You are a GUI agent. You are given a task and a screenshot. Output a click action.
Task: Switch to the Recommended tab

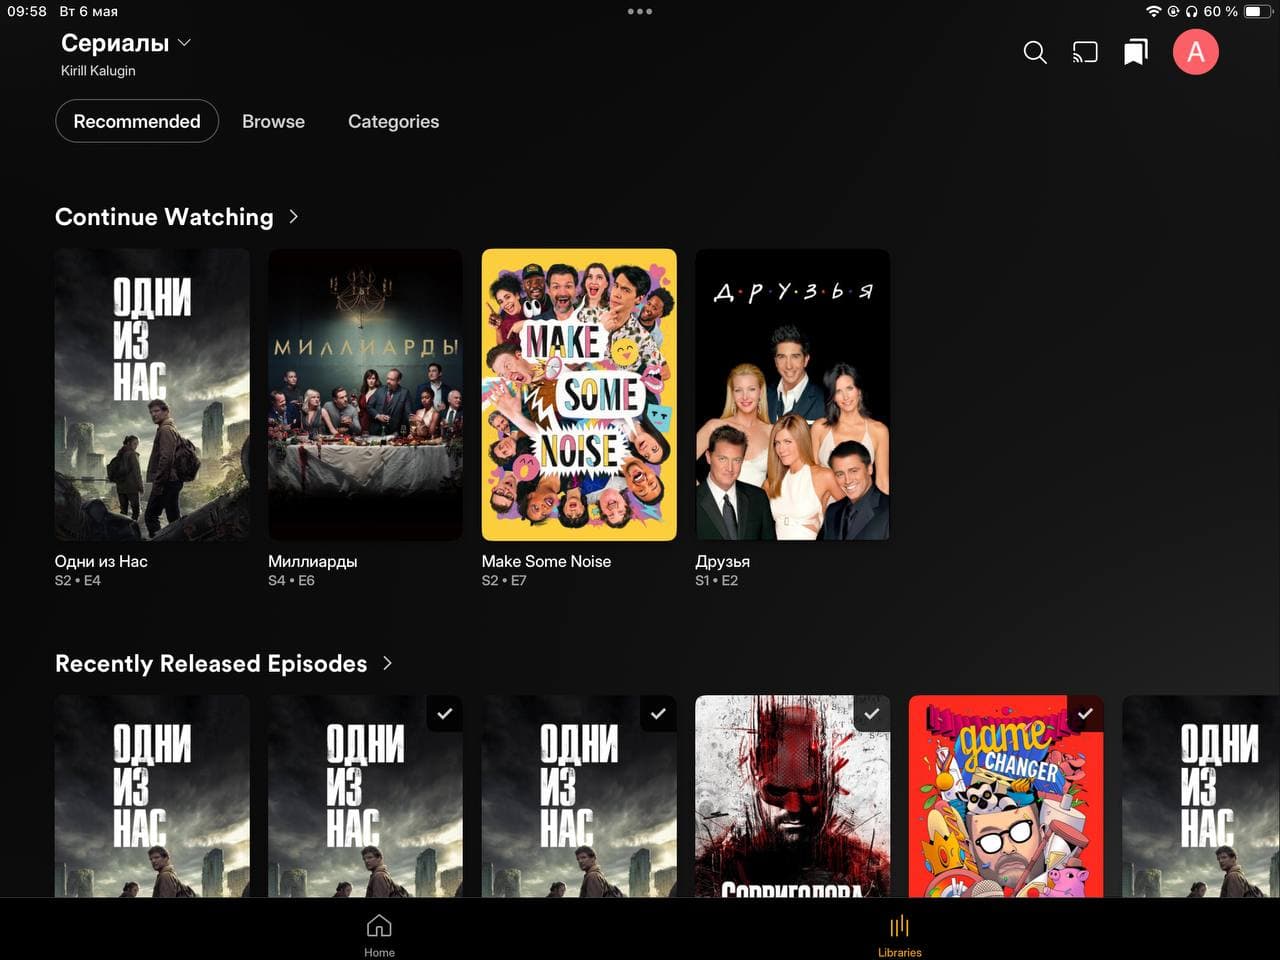coord(137,121)
